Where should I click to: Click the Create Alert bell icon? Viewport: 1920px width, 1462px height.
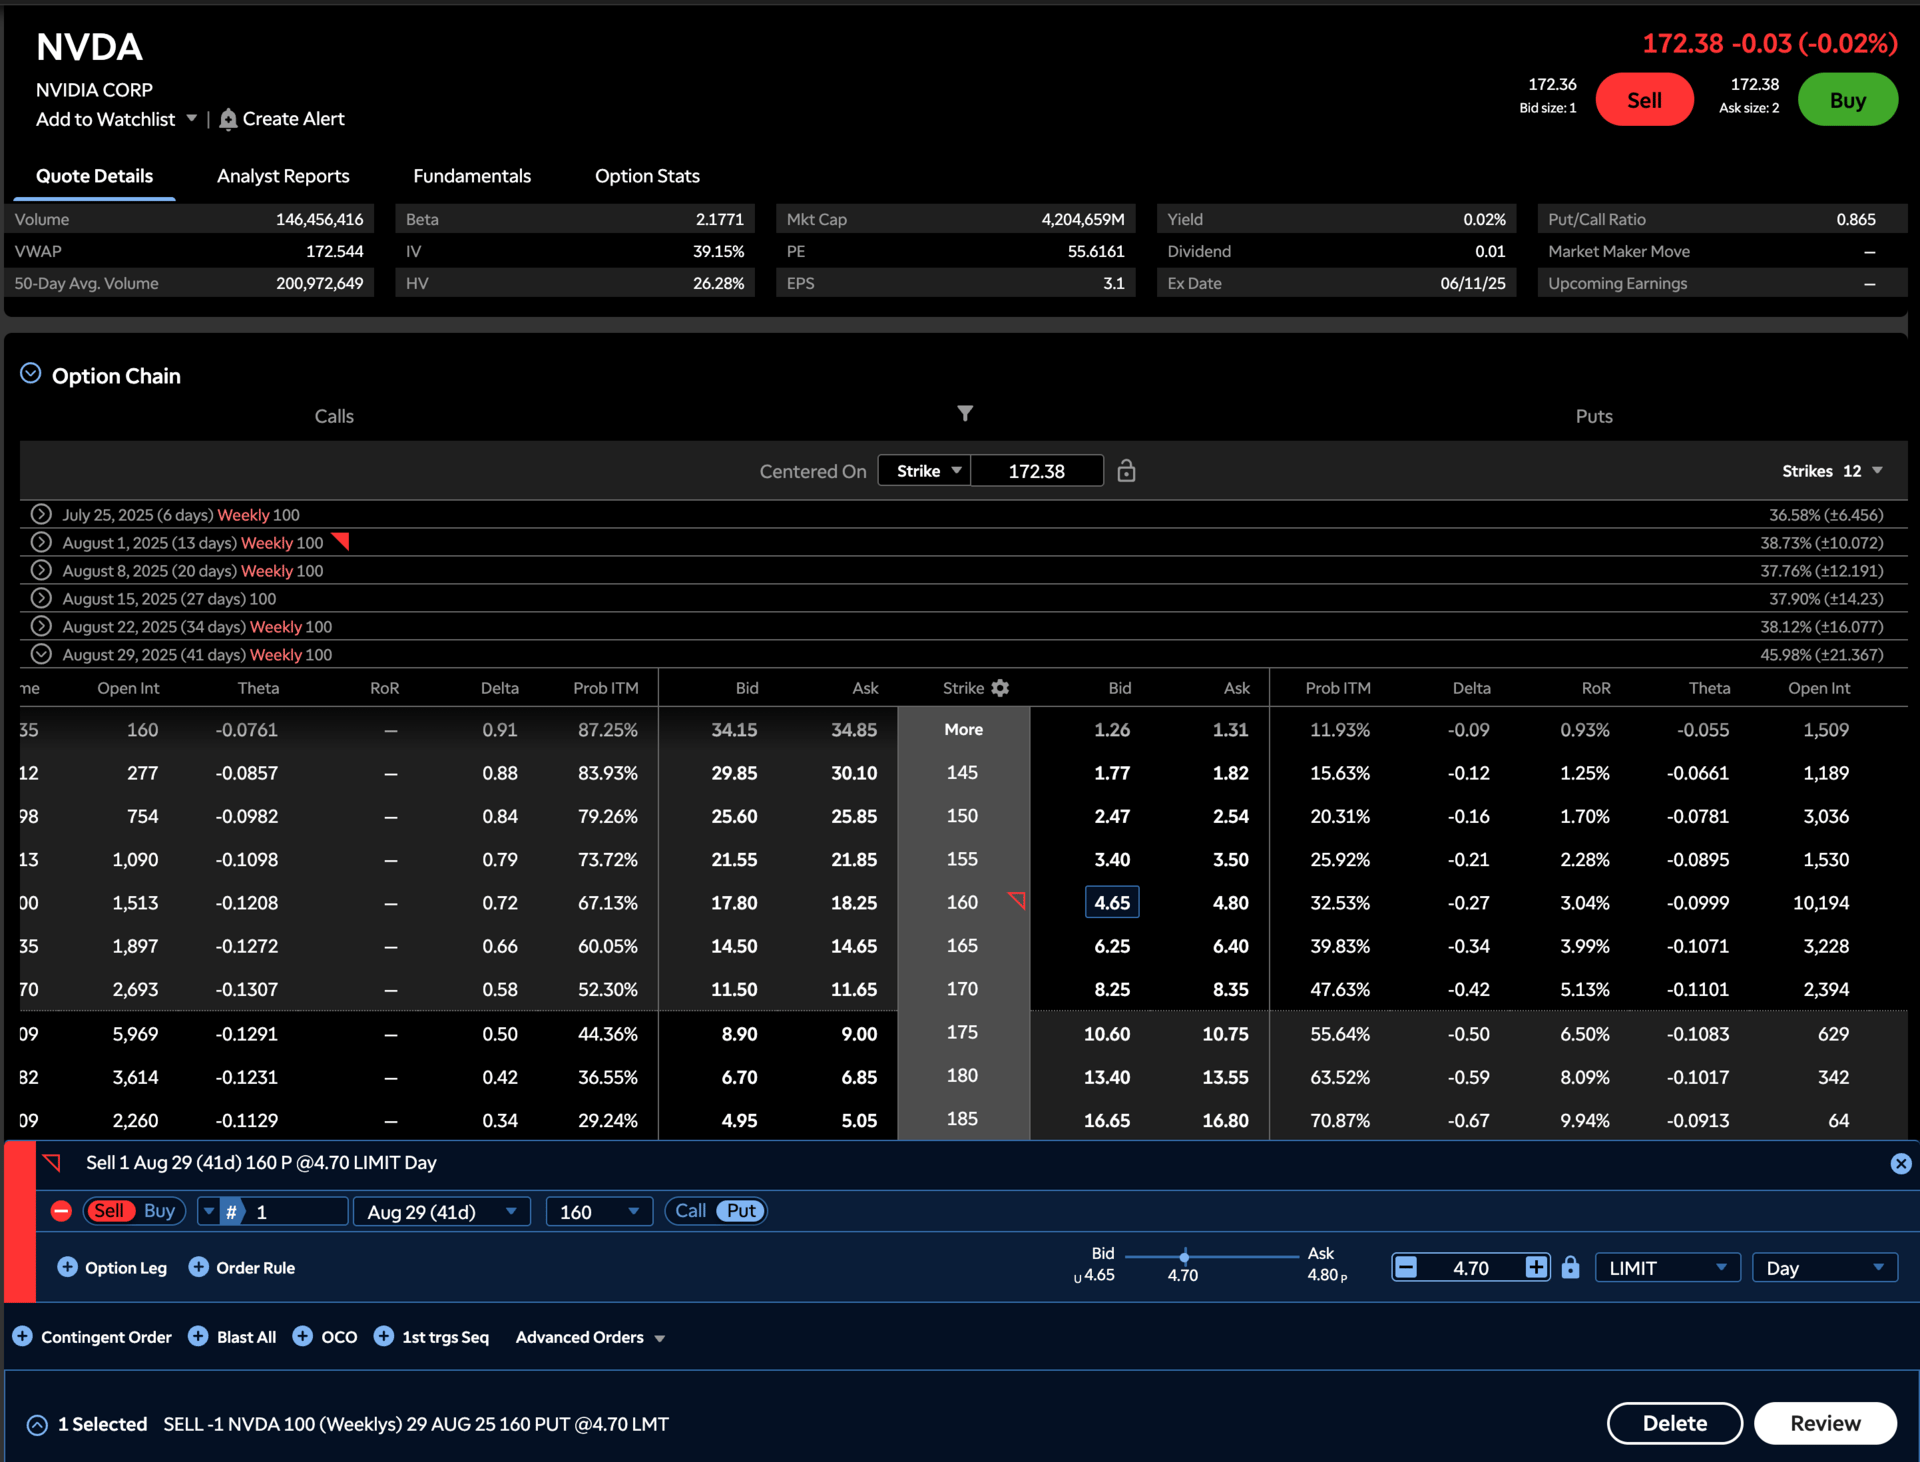click(x=228, y=119)
